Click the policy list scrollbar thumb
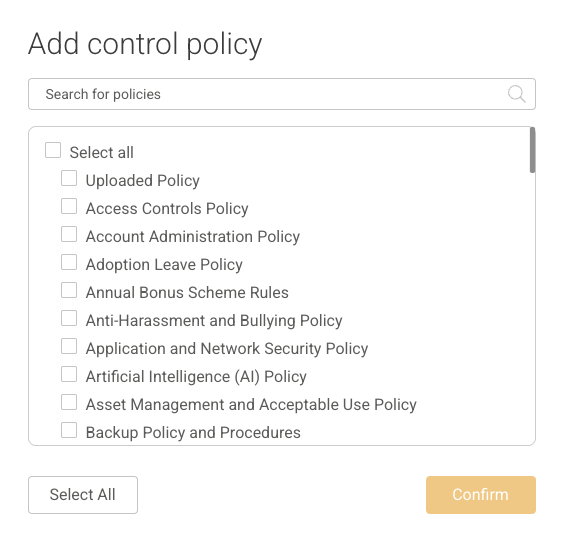The height and width of the screenshot is (543, 572). pos(533,150)
